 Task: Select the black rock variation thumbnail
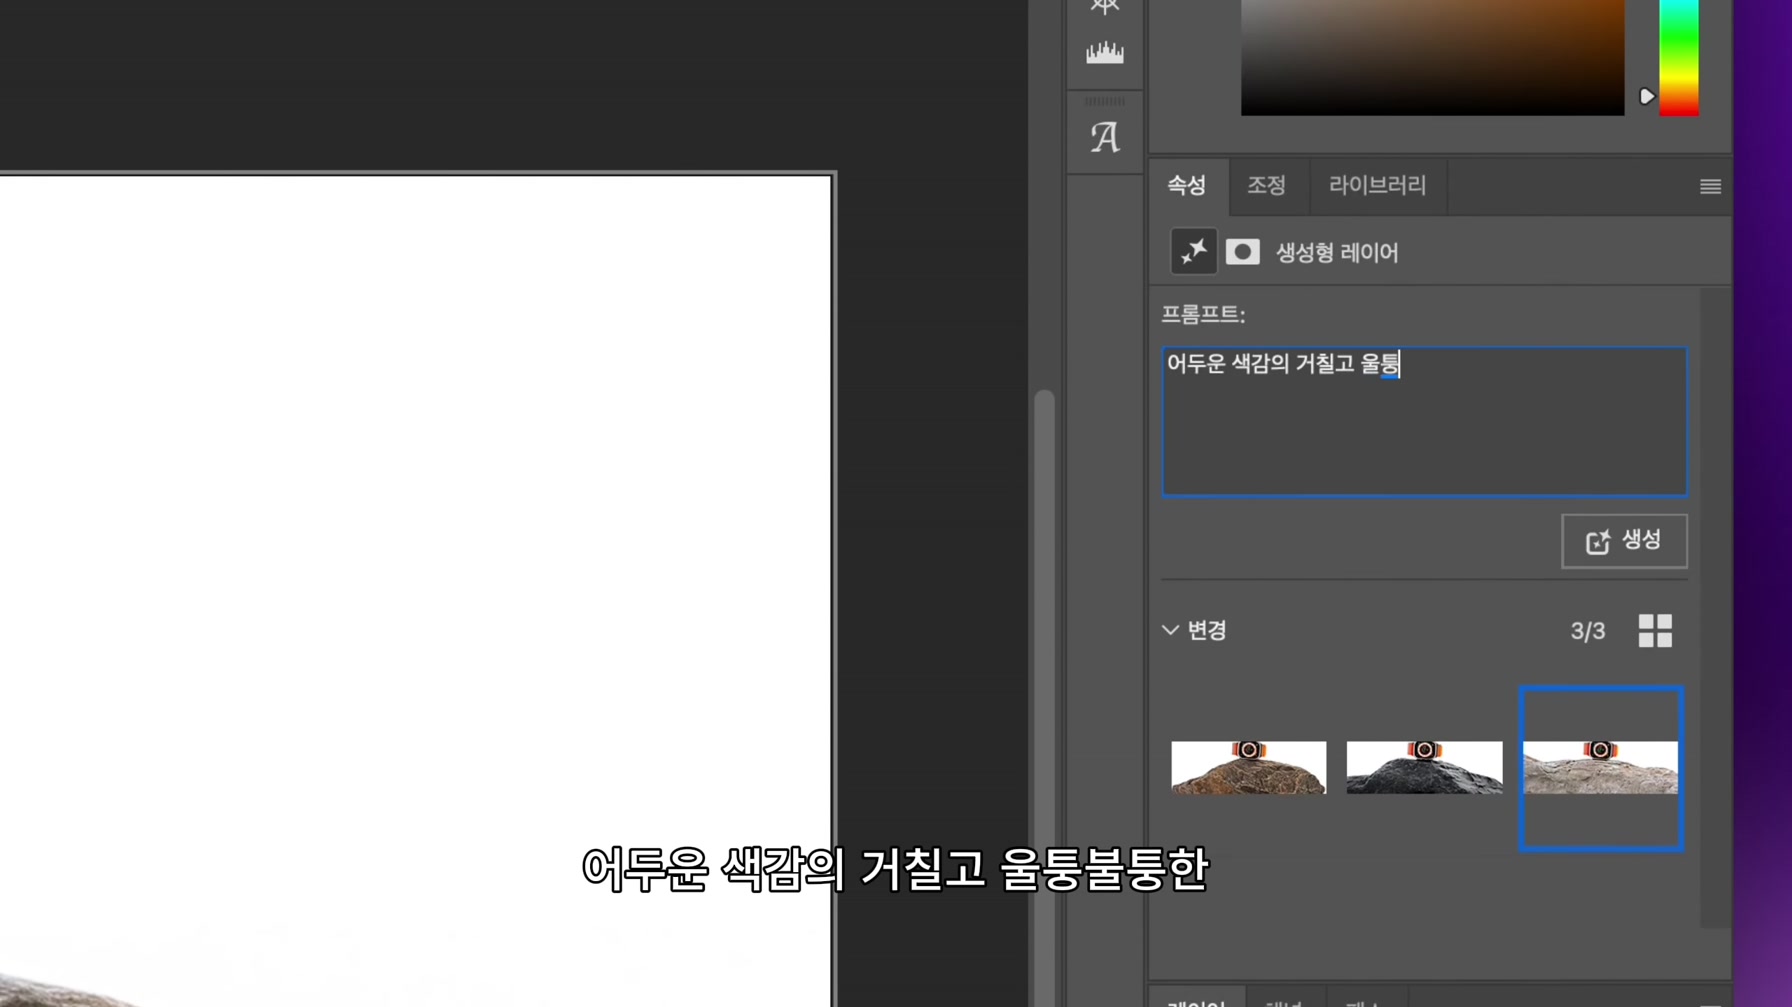coord(1424,767)
